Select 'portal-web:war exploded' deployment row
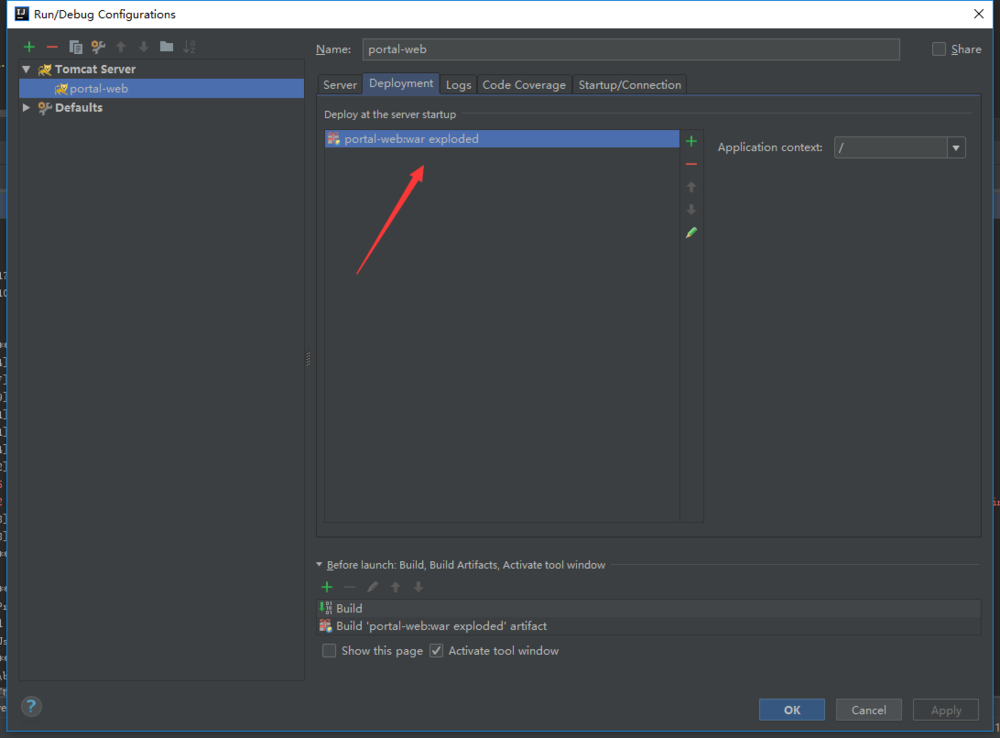 coord(502,139)
